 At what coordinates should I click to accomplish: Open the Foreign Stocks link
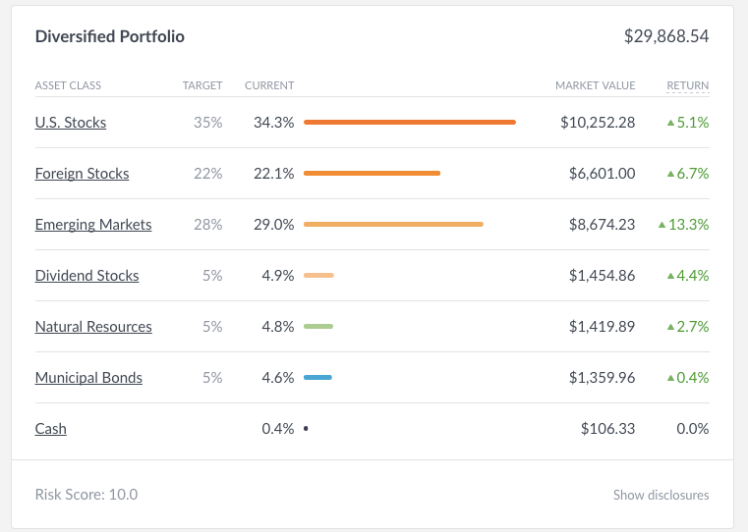pyautogui.click(x=82, y=173)
